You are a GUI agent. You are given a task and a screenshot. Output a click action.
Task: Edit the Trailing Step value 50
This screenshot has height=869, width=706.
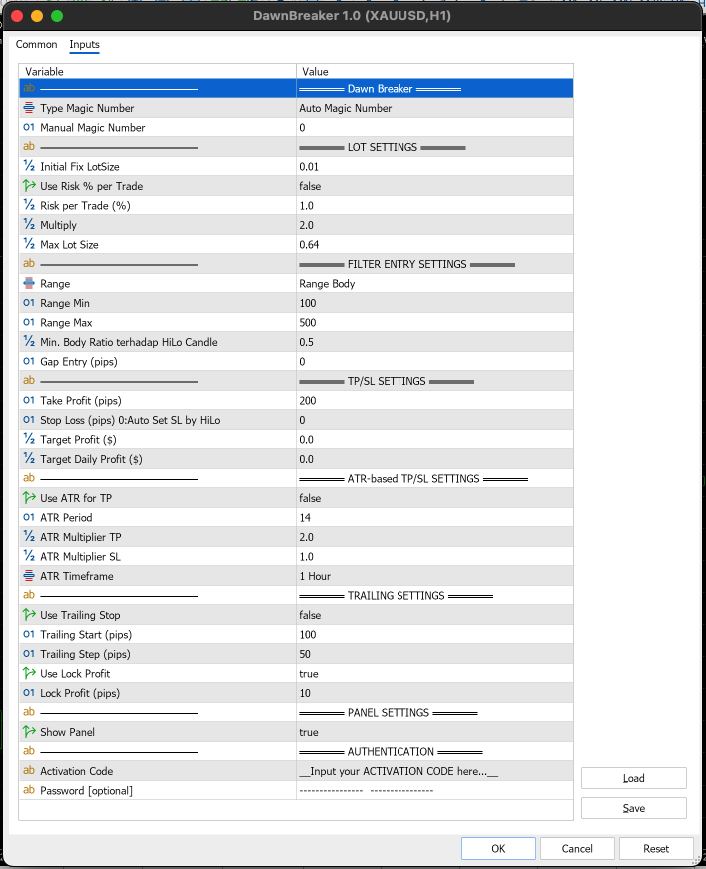pos(434,654)
